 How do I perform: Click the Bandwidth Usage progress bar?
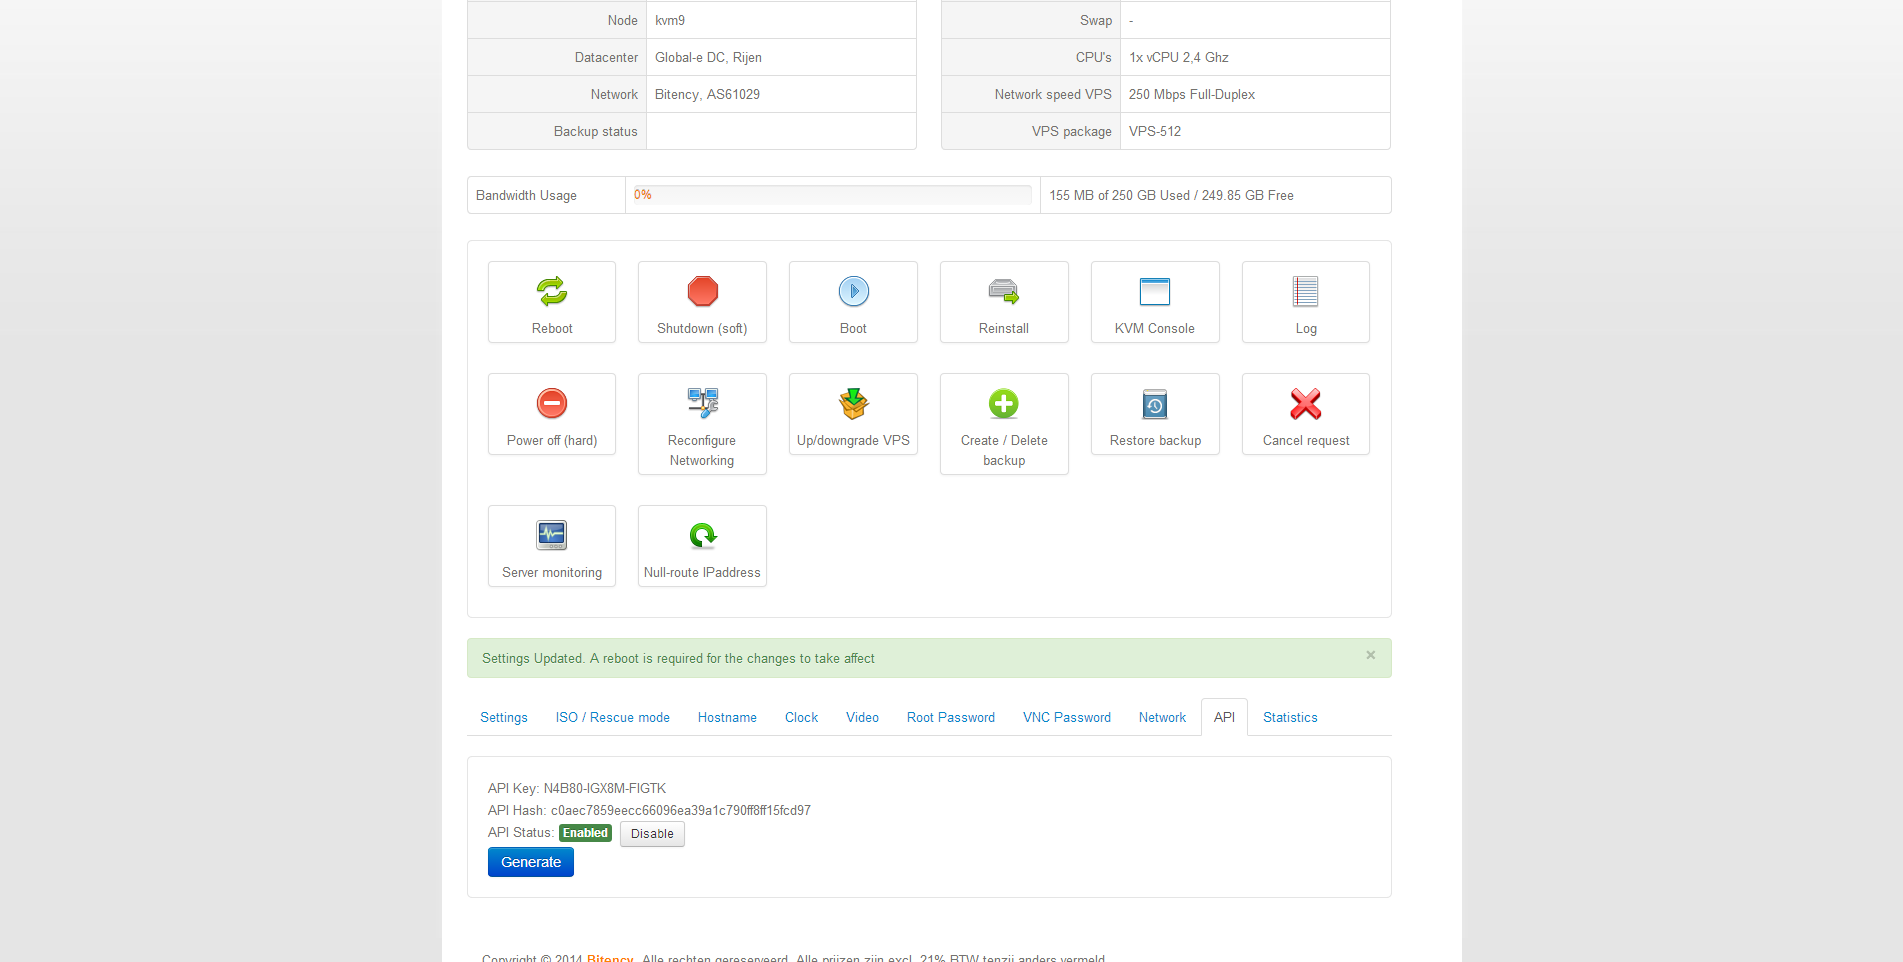coord(832,195)
